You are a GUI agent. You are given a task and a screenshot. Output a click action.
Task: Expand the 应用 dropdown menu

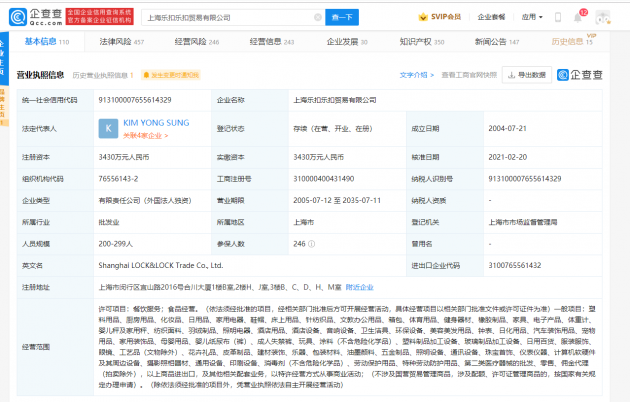click(532, 17)
